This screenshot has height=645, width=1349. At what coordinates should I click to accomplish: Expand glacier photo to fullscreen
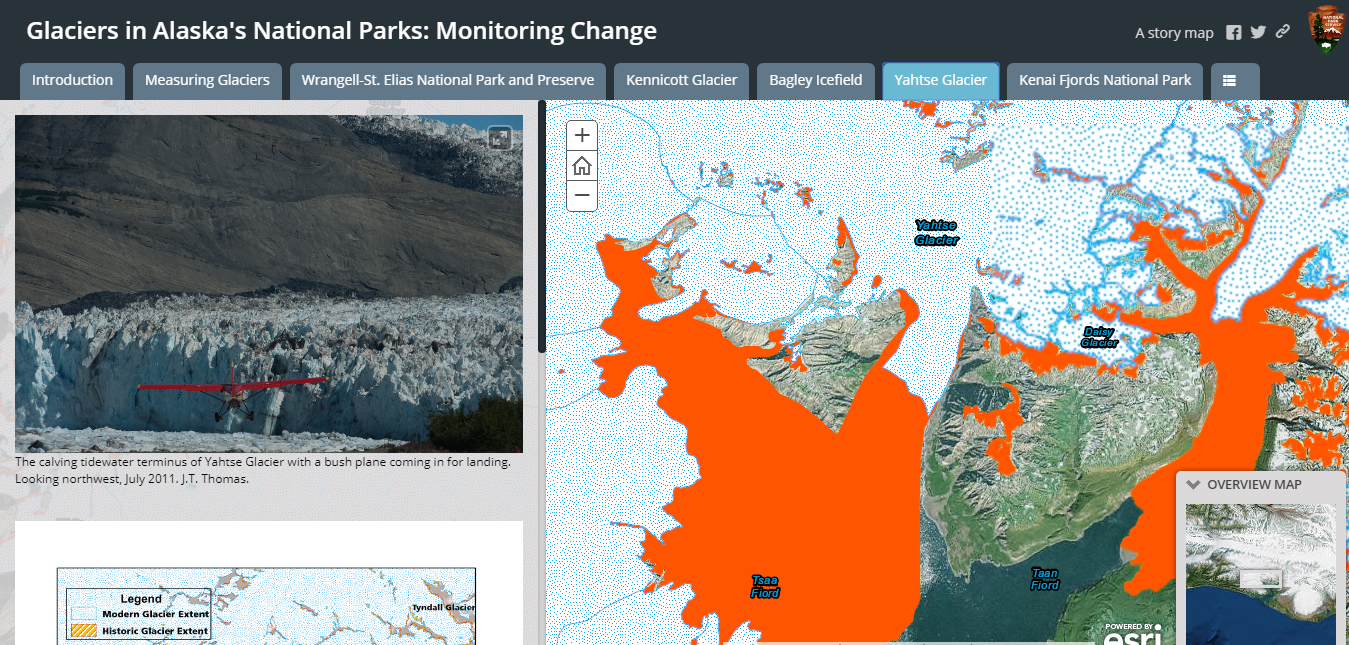[499, 138]
